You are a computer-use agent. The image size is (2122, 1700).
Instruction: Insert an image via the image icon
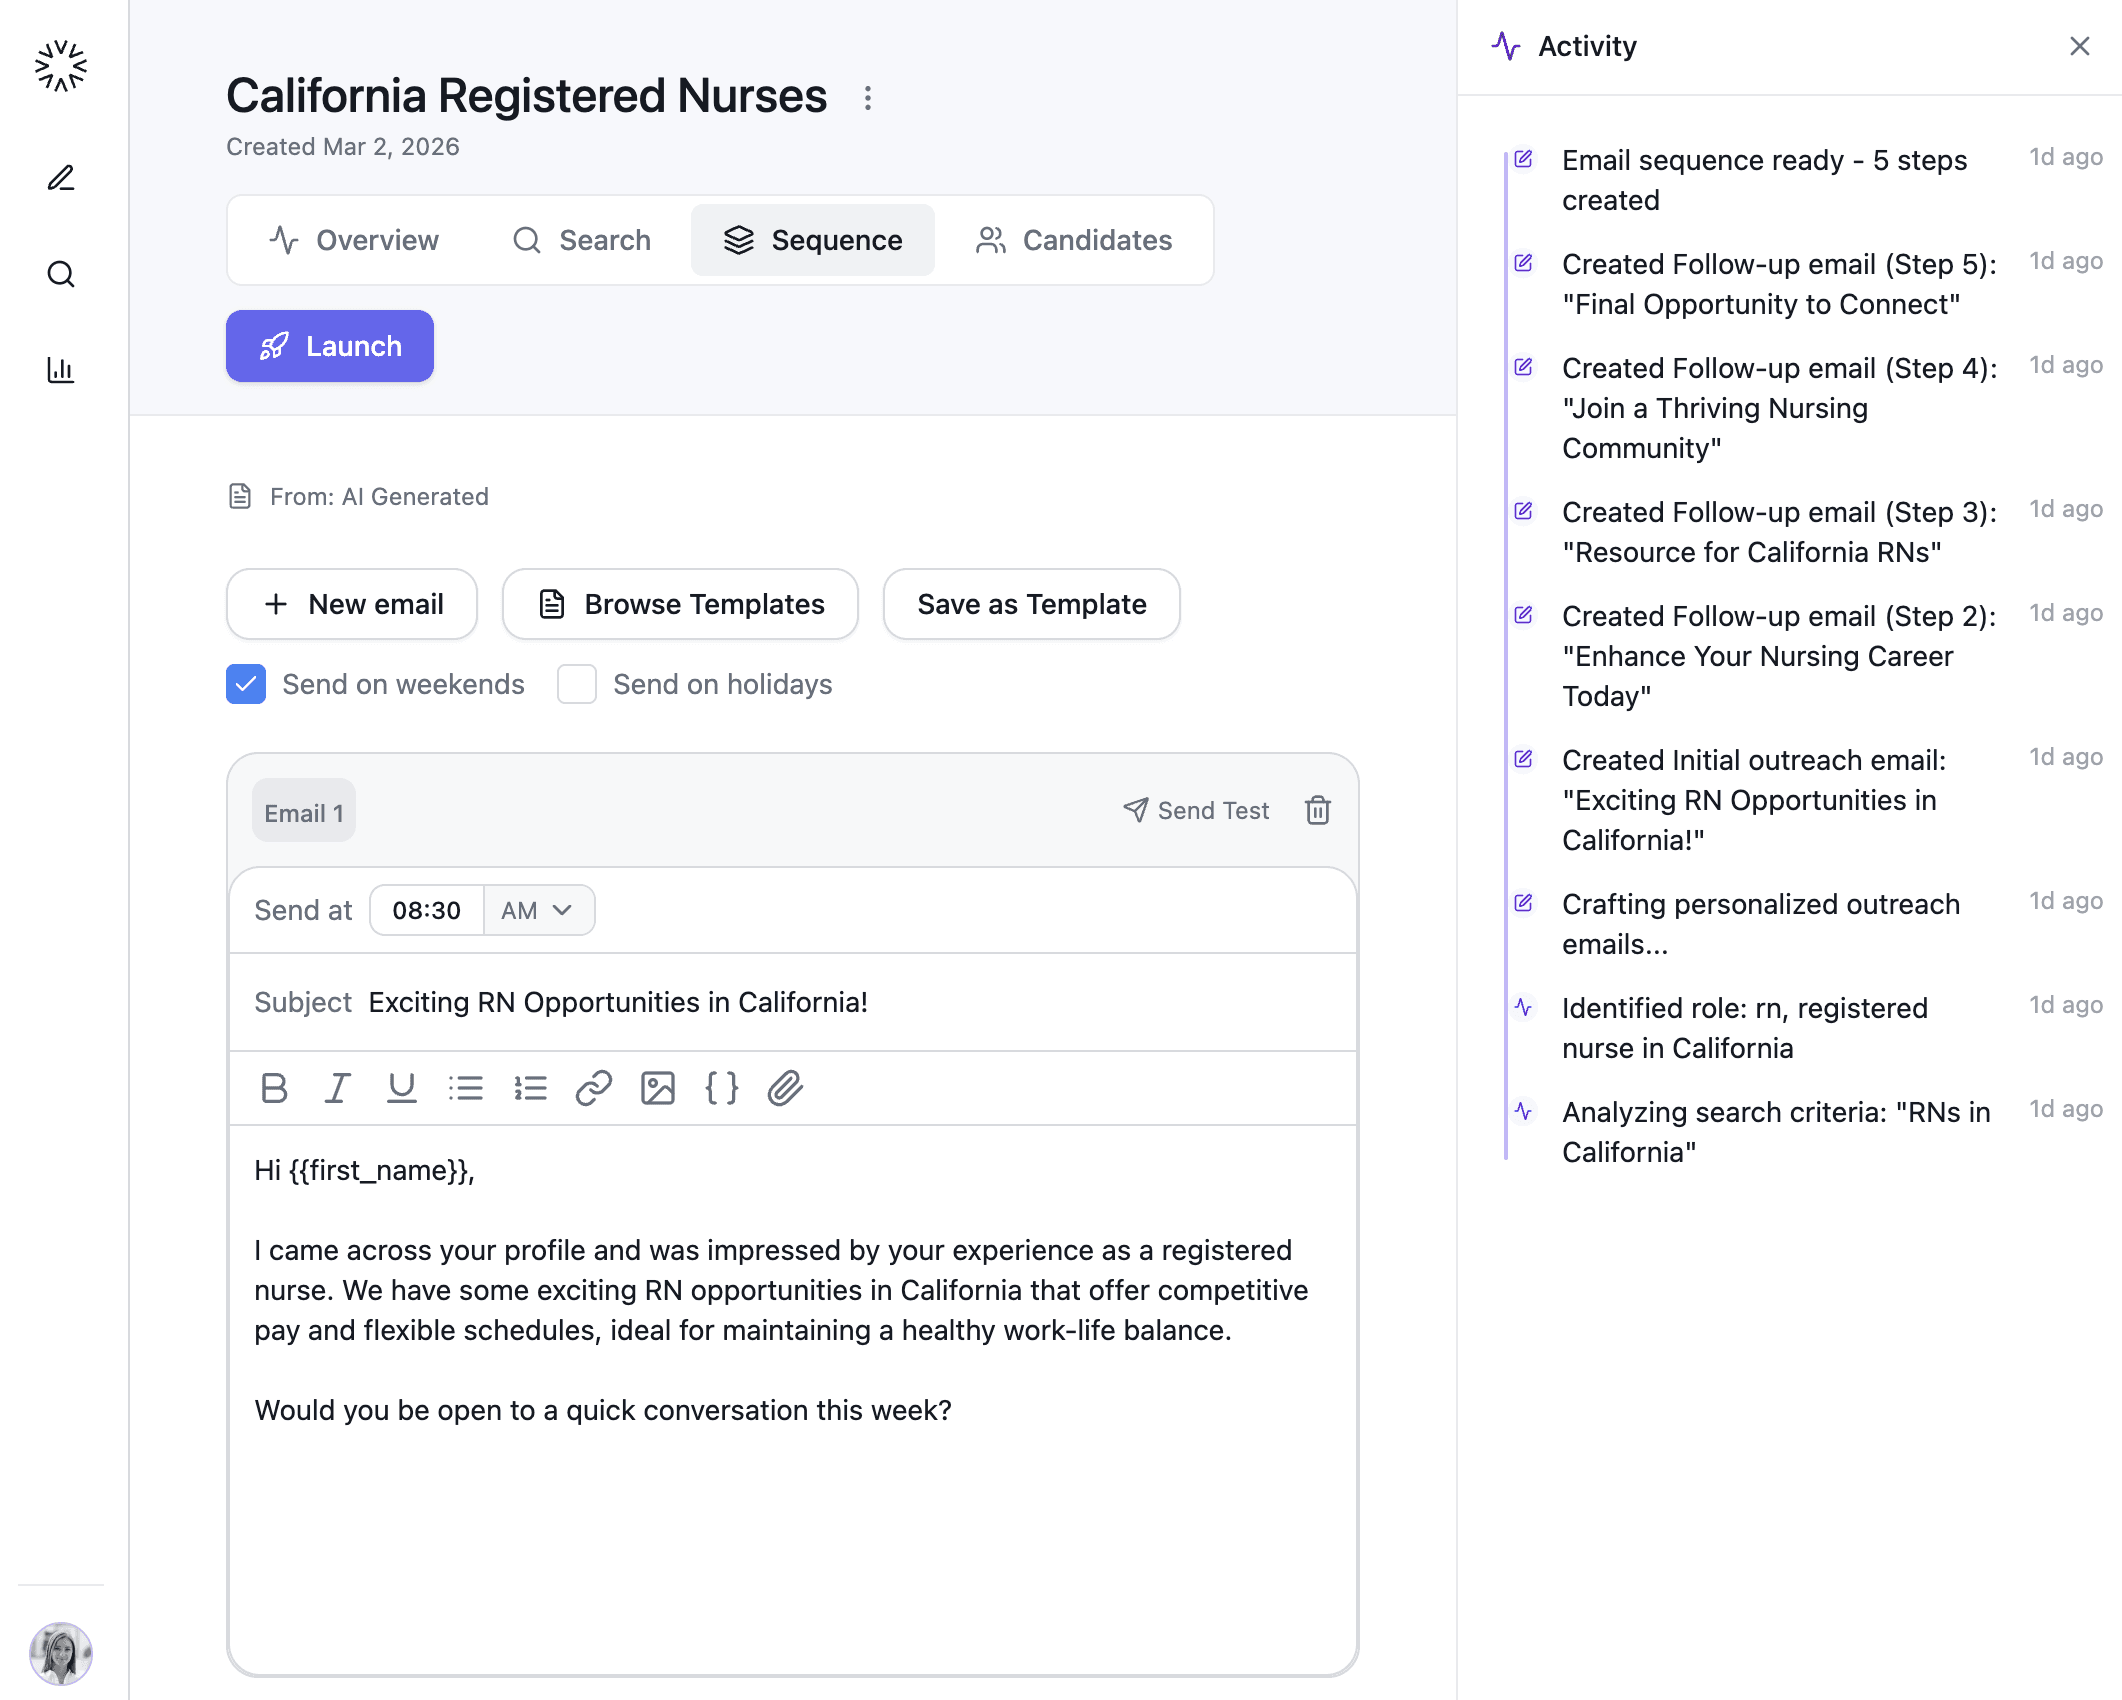[x=658, y=1088]
